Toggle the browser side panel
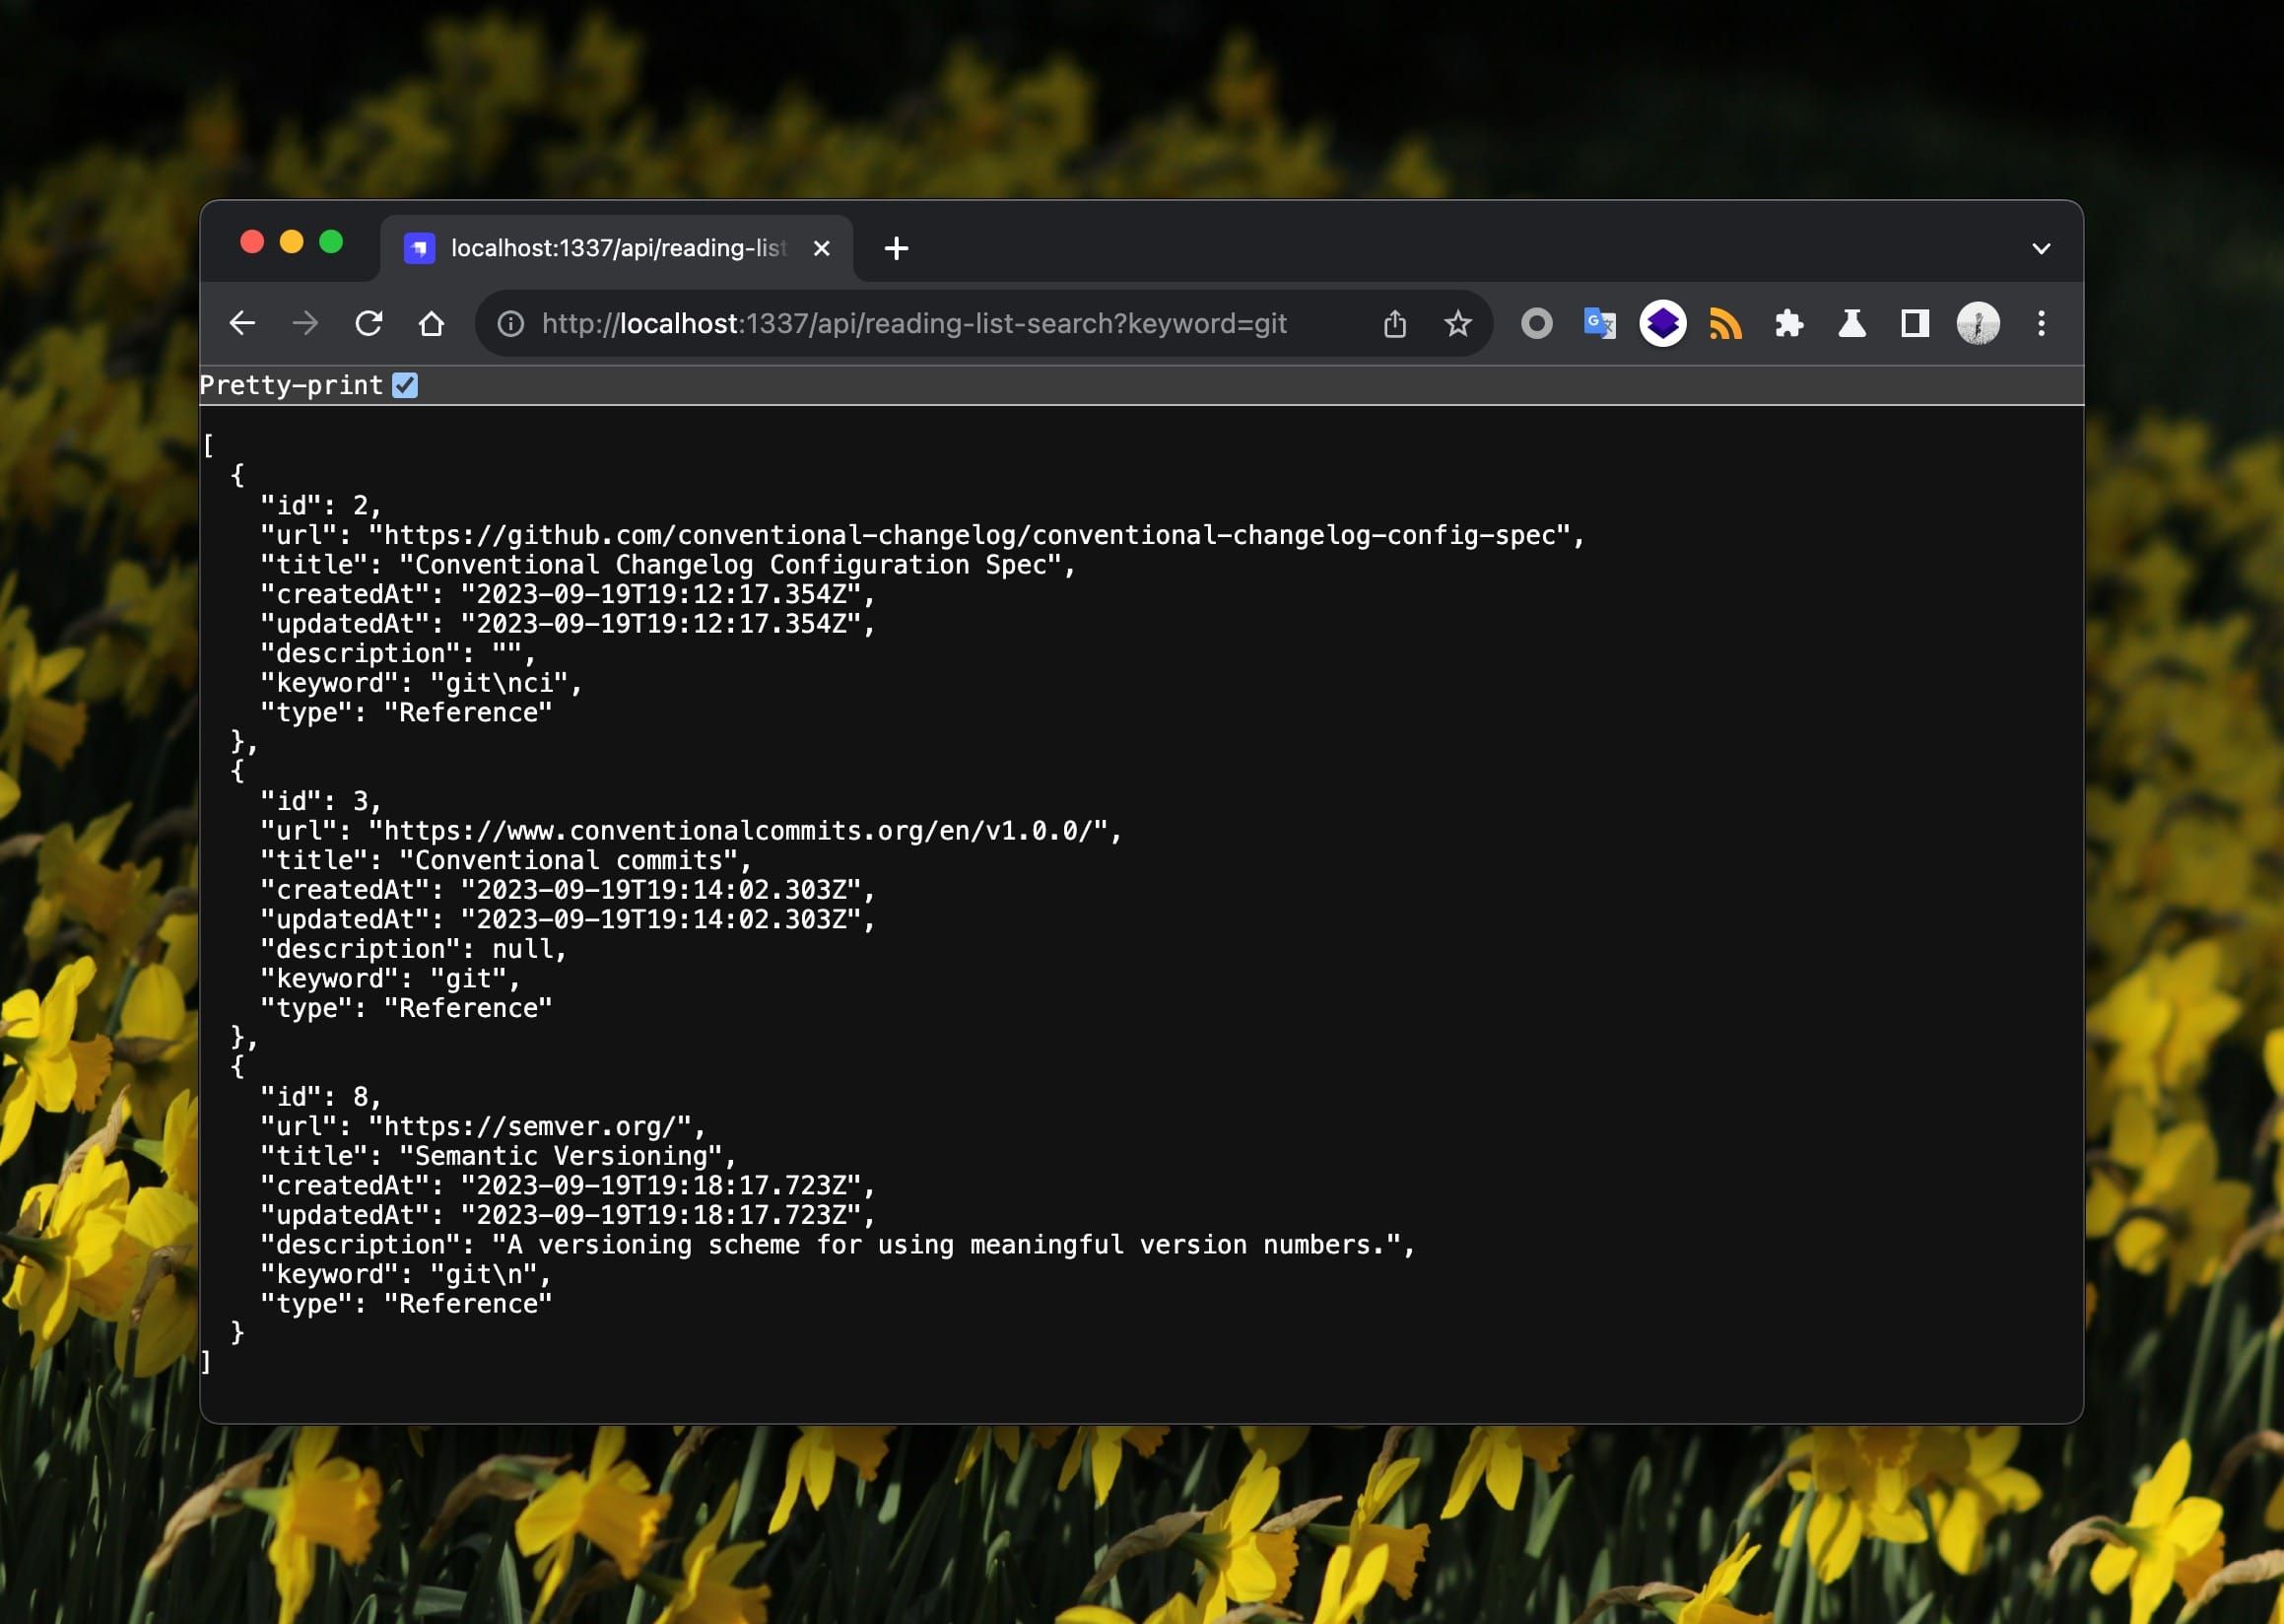Viewport: 2284px width, 1624px height. pyautogui.click(x=1914, y=324)
